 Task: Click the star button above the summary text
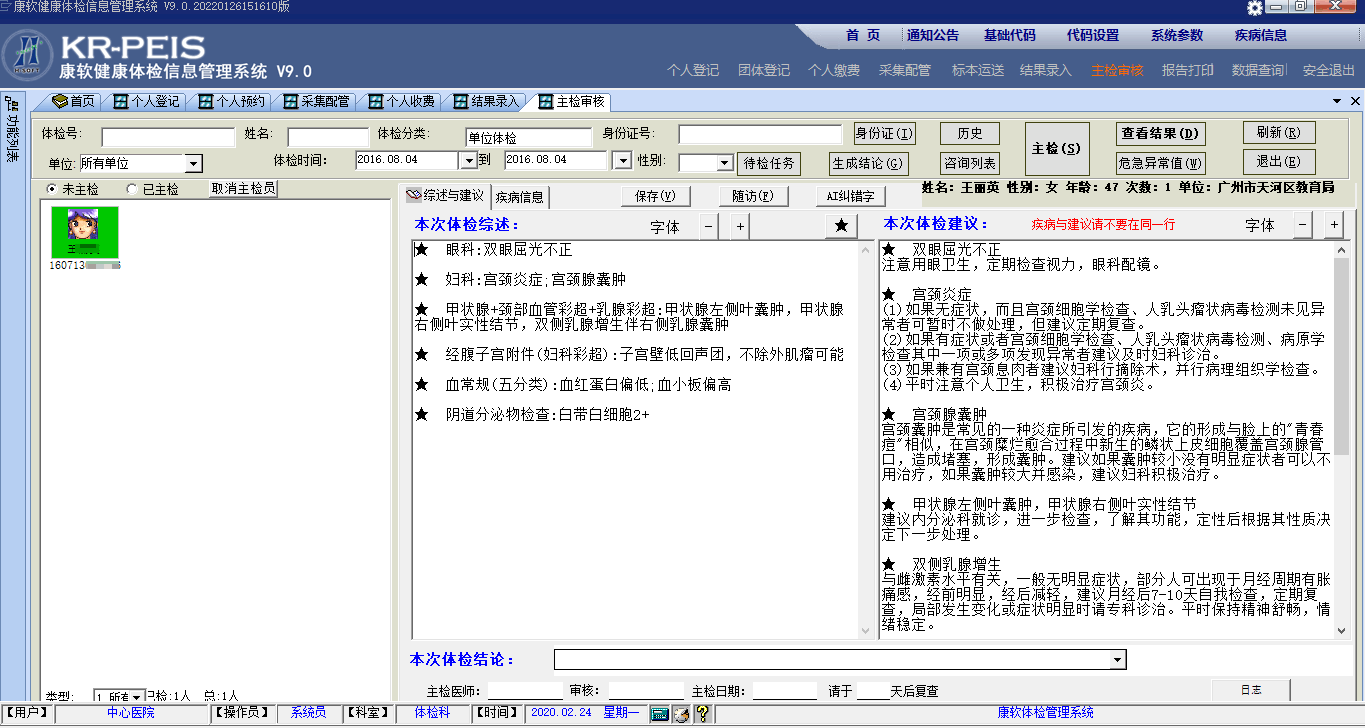841,227
